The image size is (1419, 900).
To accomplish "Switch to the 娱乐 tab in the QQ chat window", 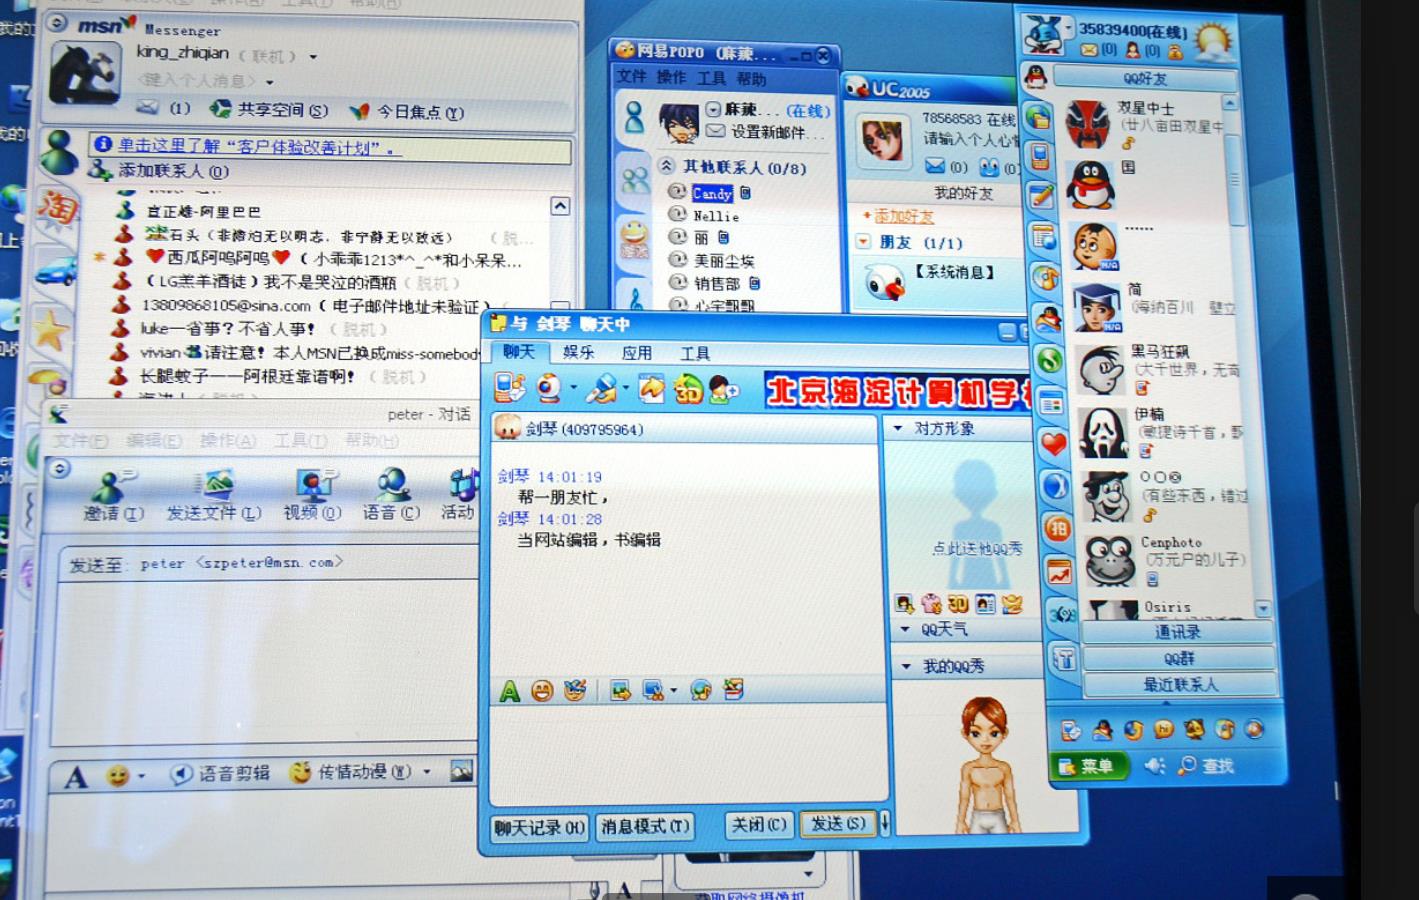I will click(576, 352).
